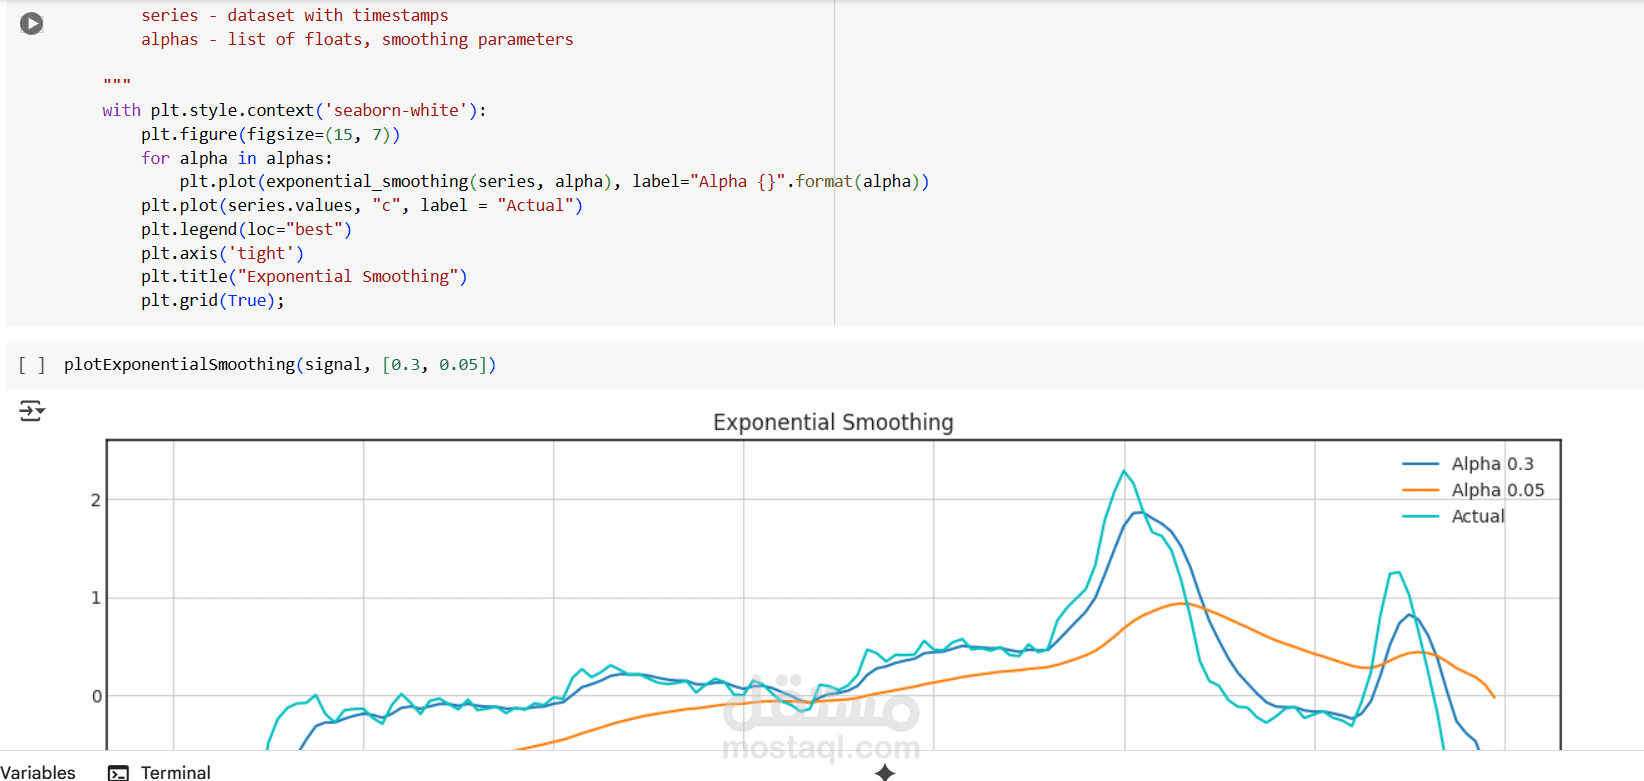Click the Gemini sparkle icon at bottom

885,772
